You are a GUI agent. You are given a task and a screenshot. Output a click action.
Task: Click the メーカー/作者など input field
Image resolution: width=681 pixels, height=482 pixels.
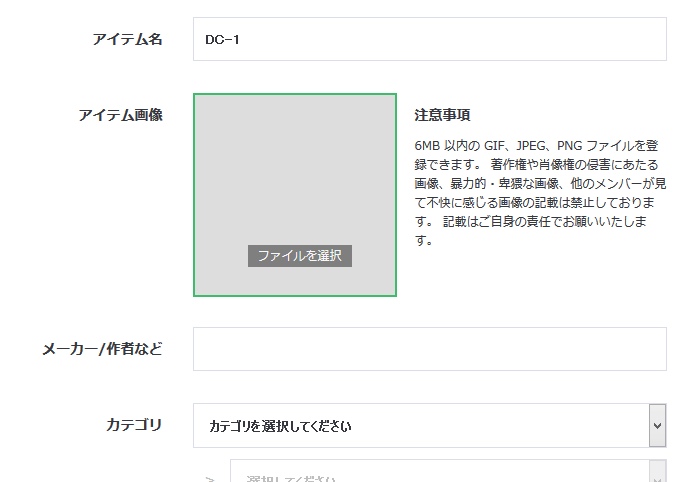coord(429,349)
